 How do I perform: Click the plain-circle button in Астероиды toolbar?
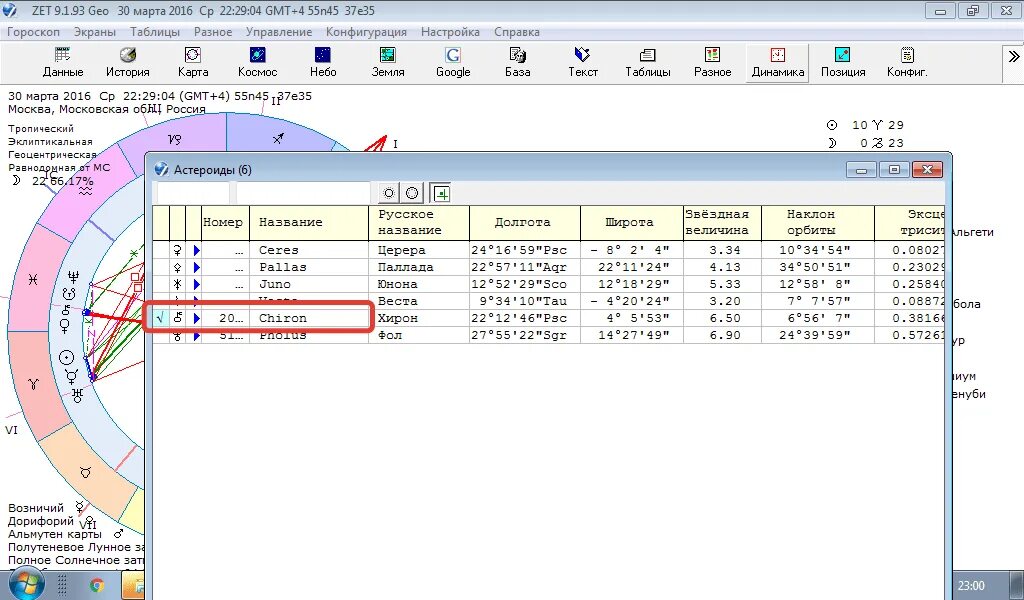point(412,193)
